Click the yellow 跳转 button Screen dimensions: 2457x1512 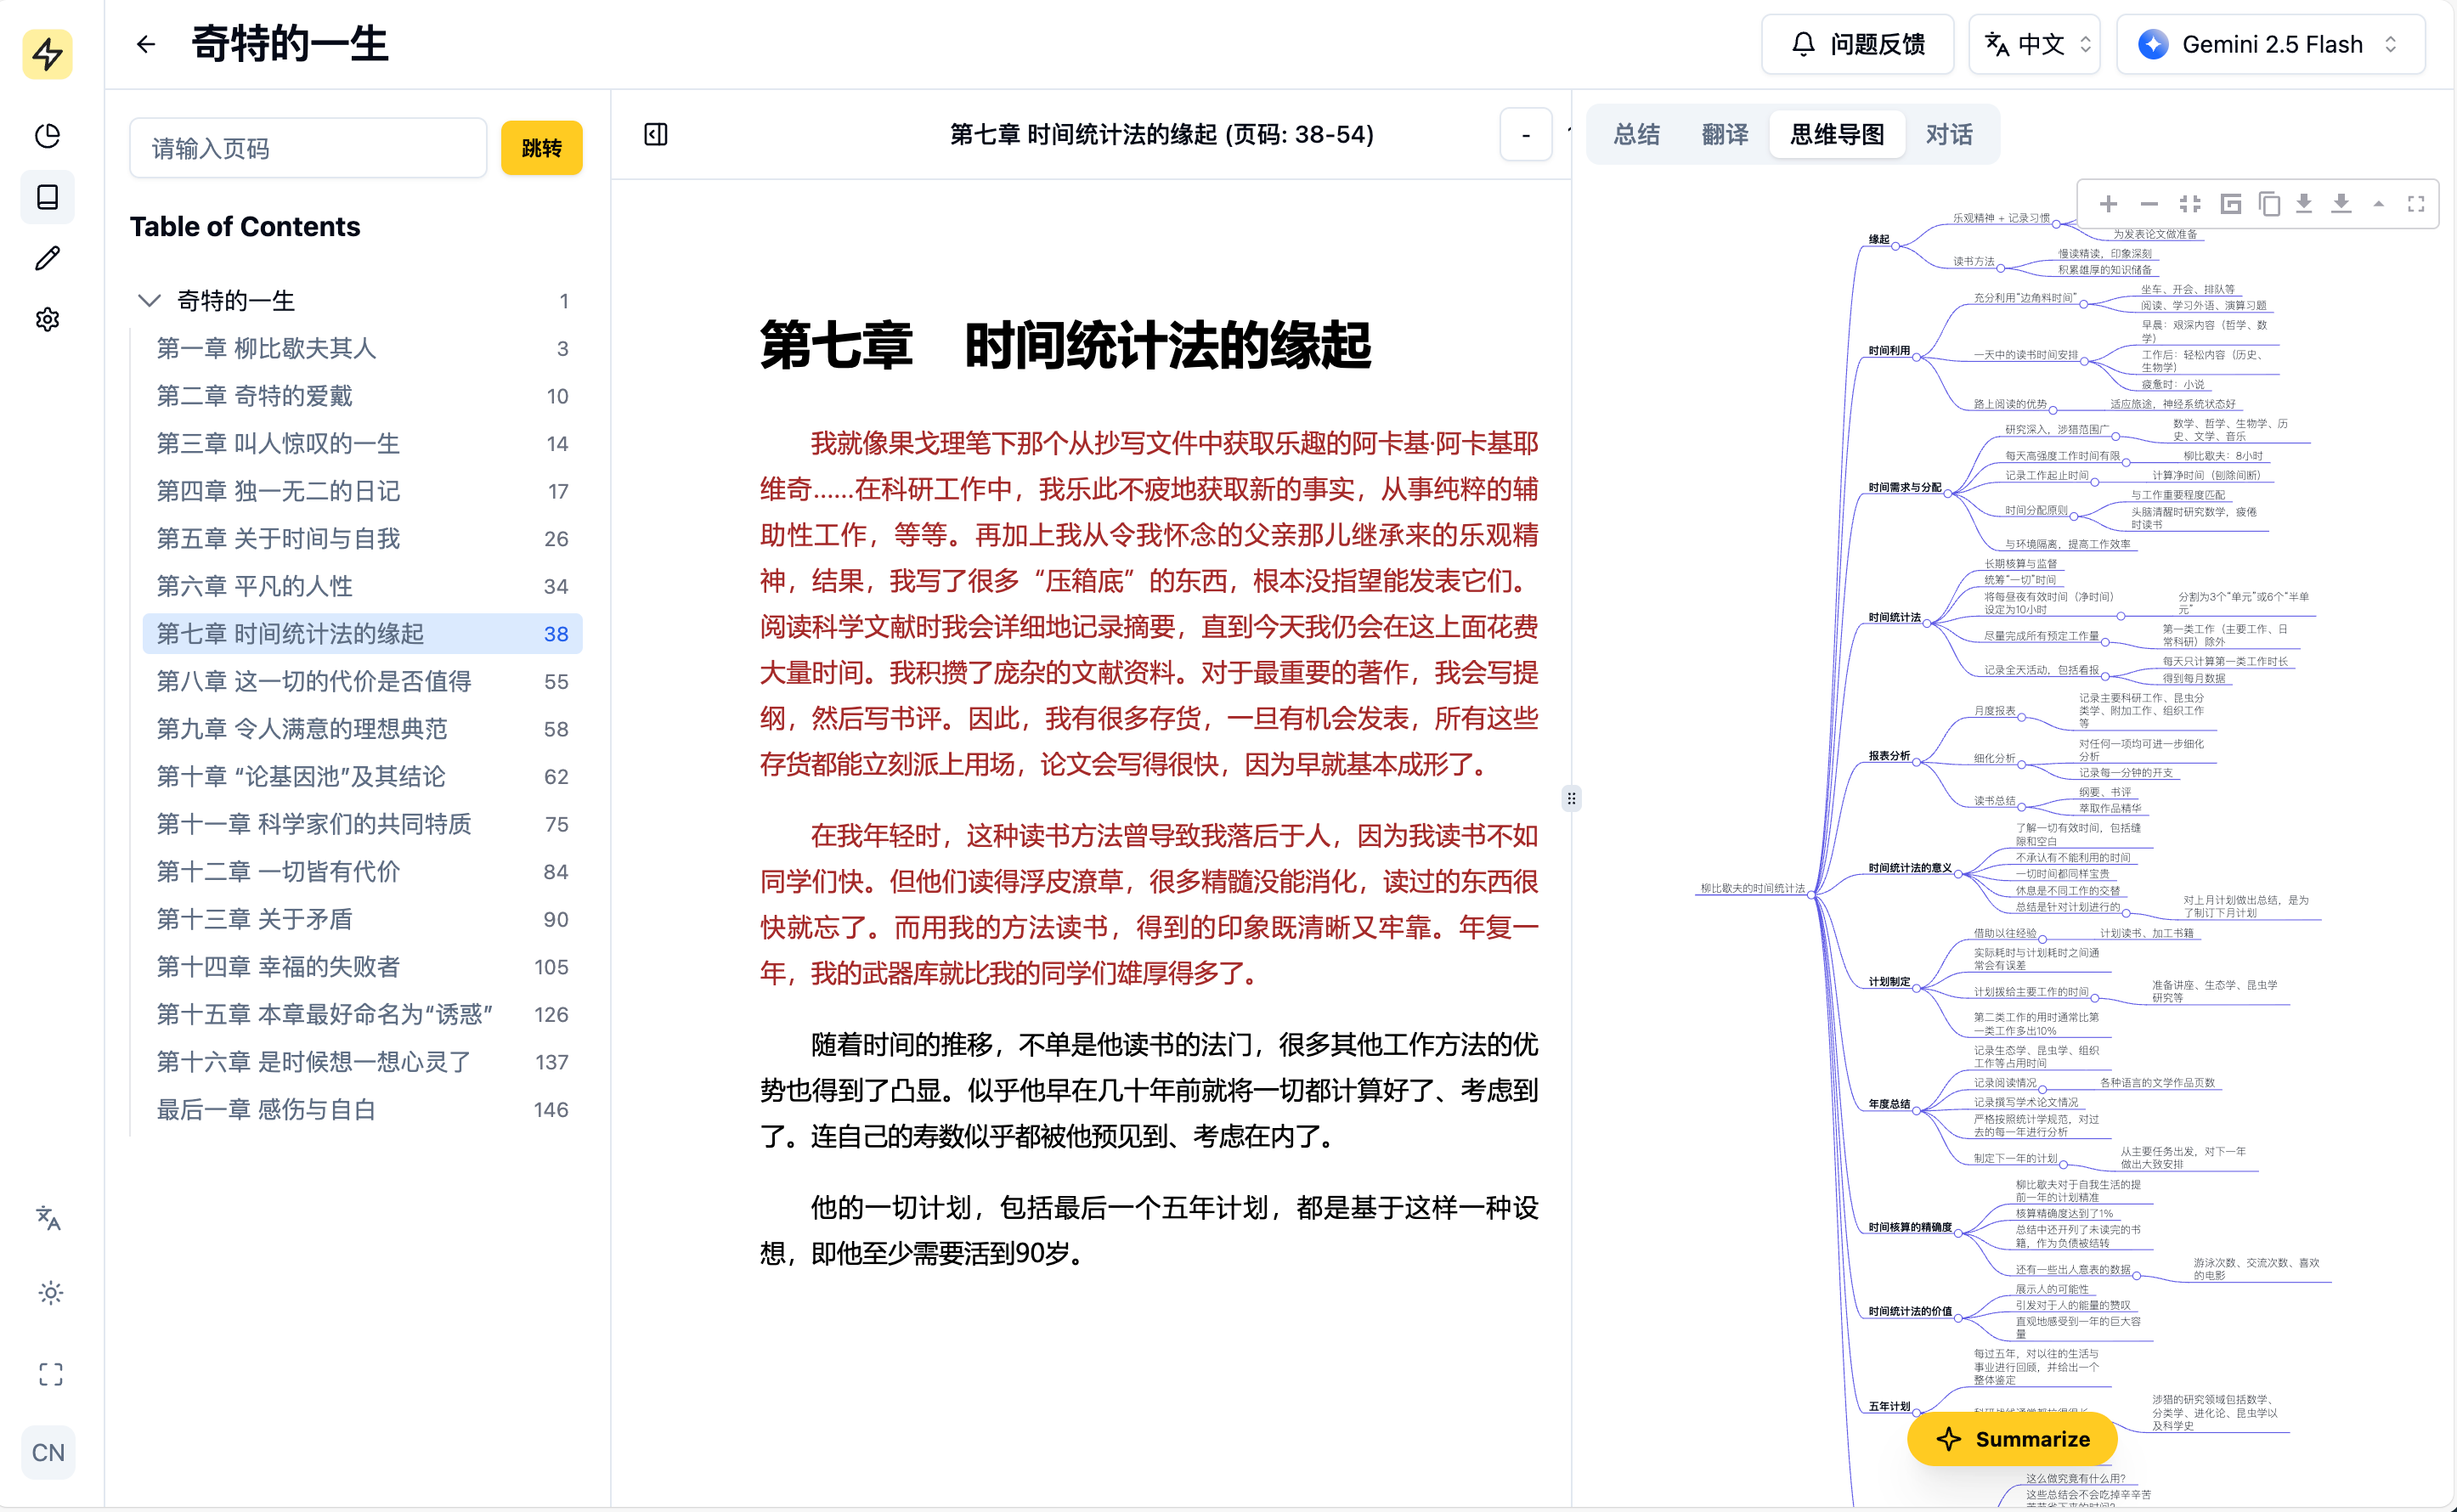[541, 148]
